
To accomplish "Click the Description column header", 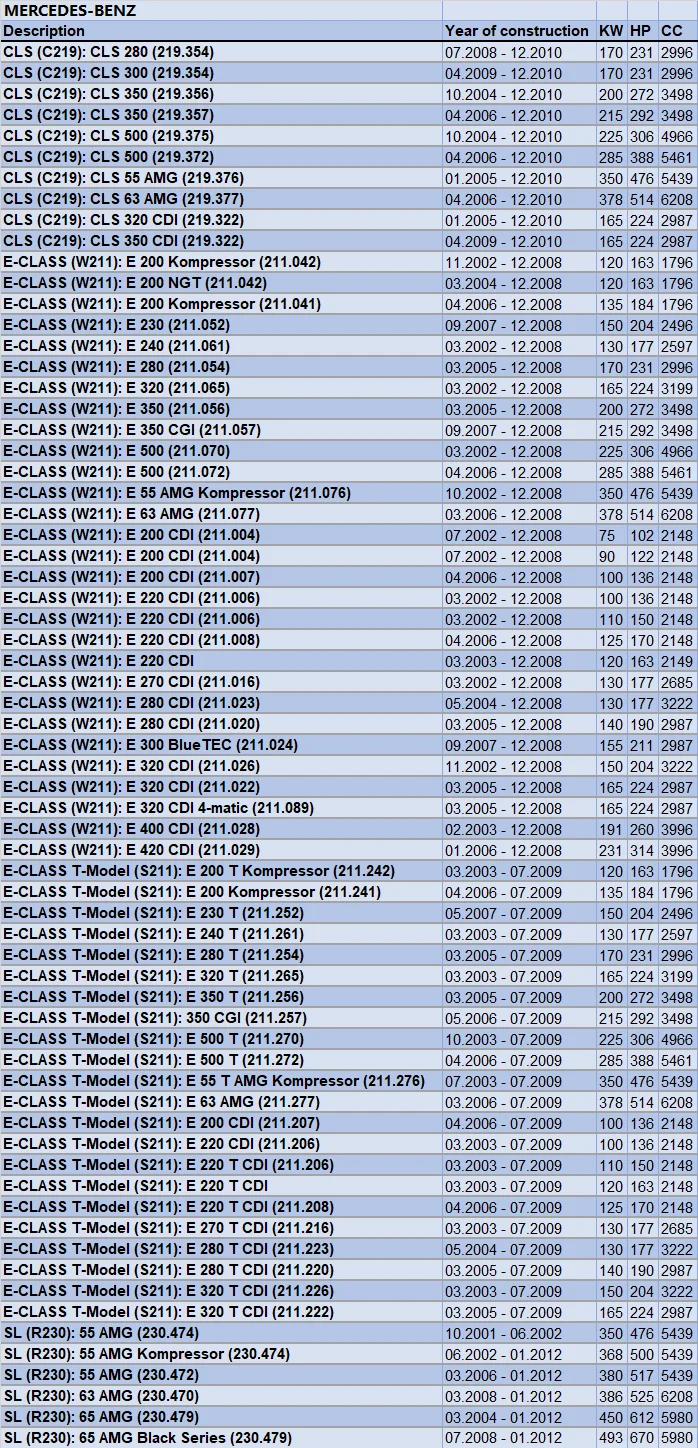I will point(221,31).
